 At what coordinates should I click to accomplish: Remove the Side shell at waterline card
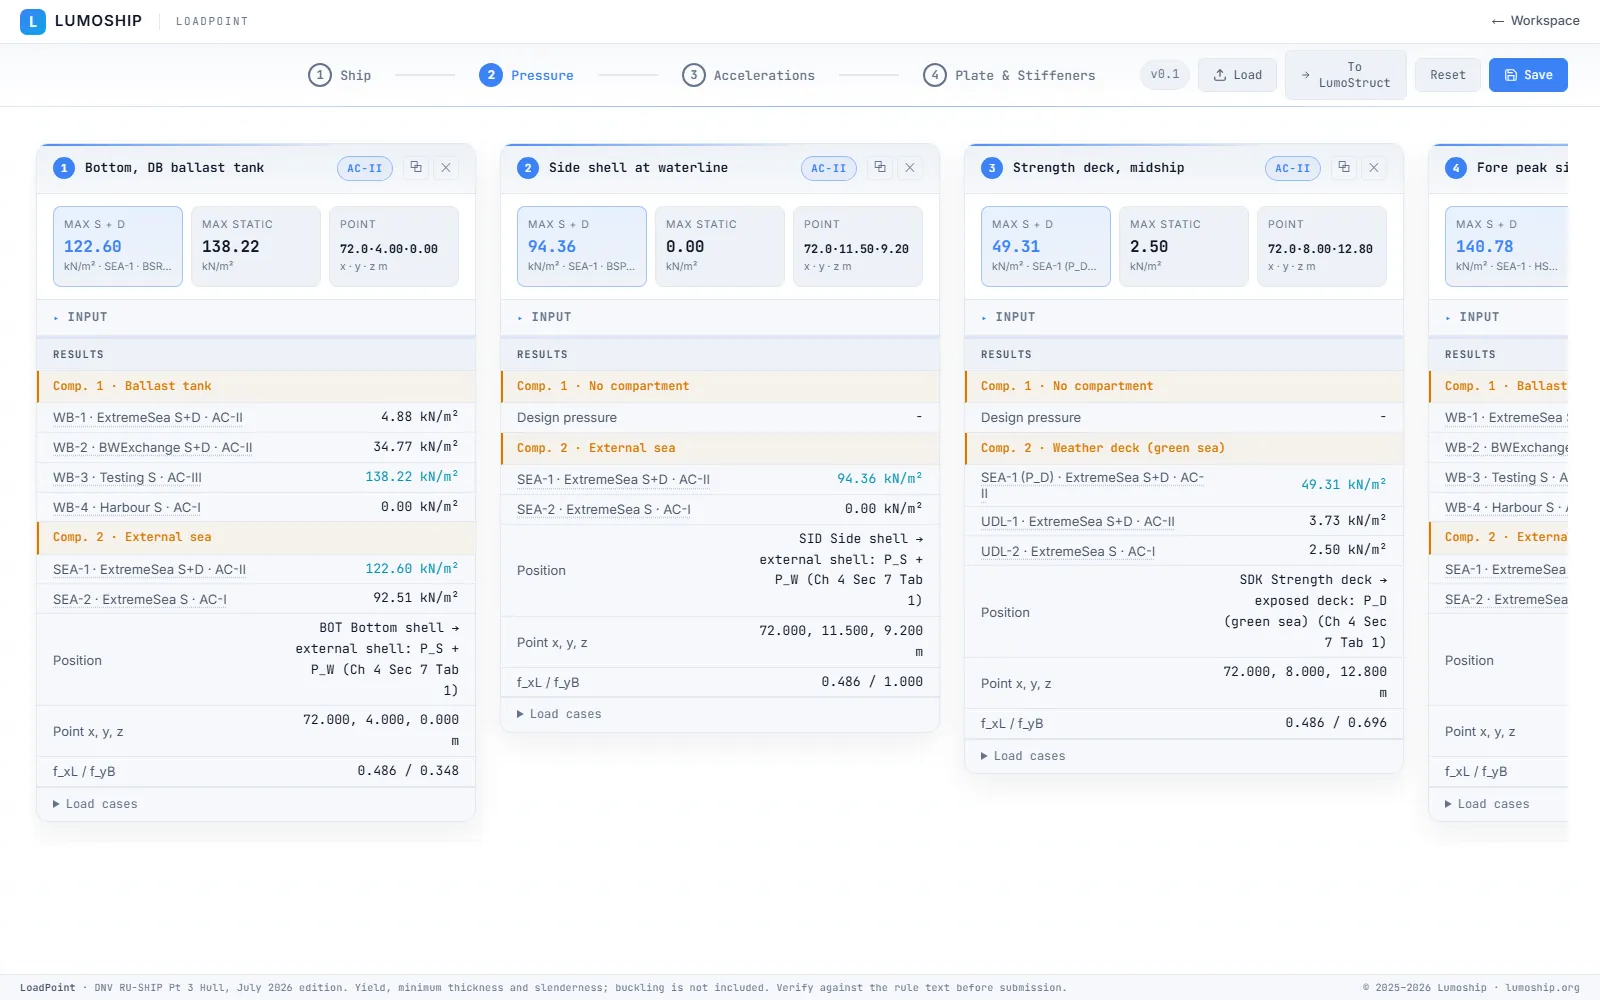coord(910,168)
